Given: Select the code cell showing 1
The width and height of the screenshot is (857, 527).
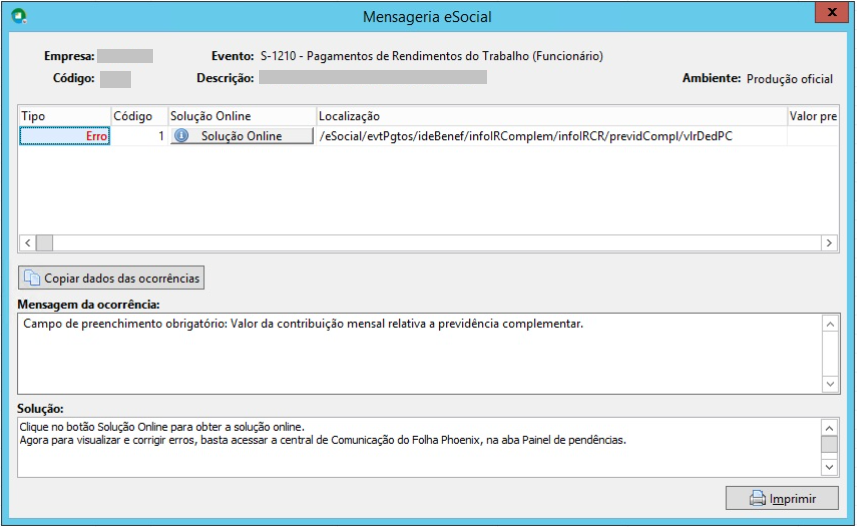Looking at the screenshot, I should 139,136.
